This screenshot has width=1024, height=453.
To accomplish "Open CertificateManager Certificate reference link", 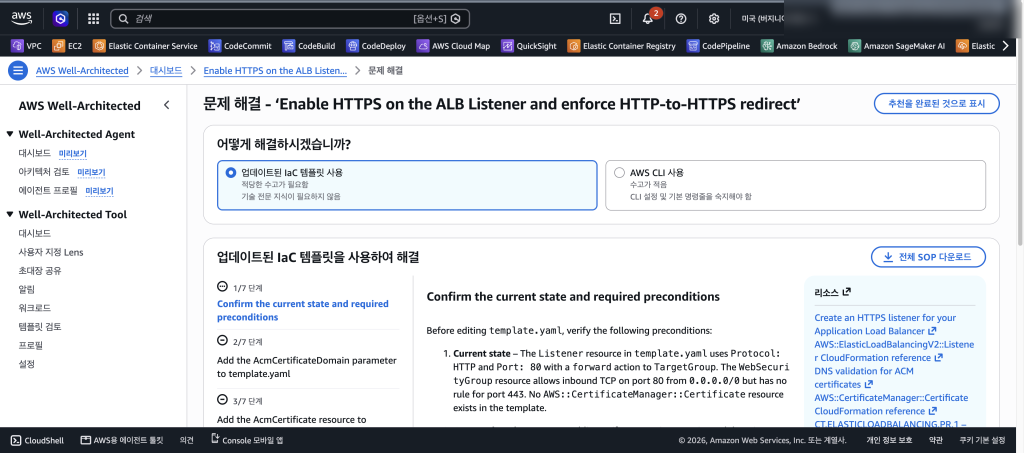I will (891, 405).
